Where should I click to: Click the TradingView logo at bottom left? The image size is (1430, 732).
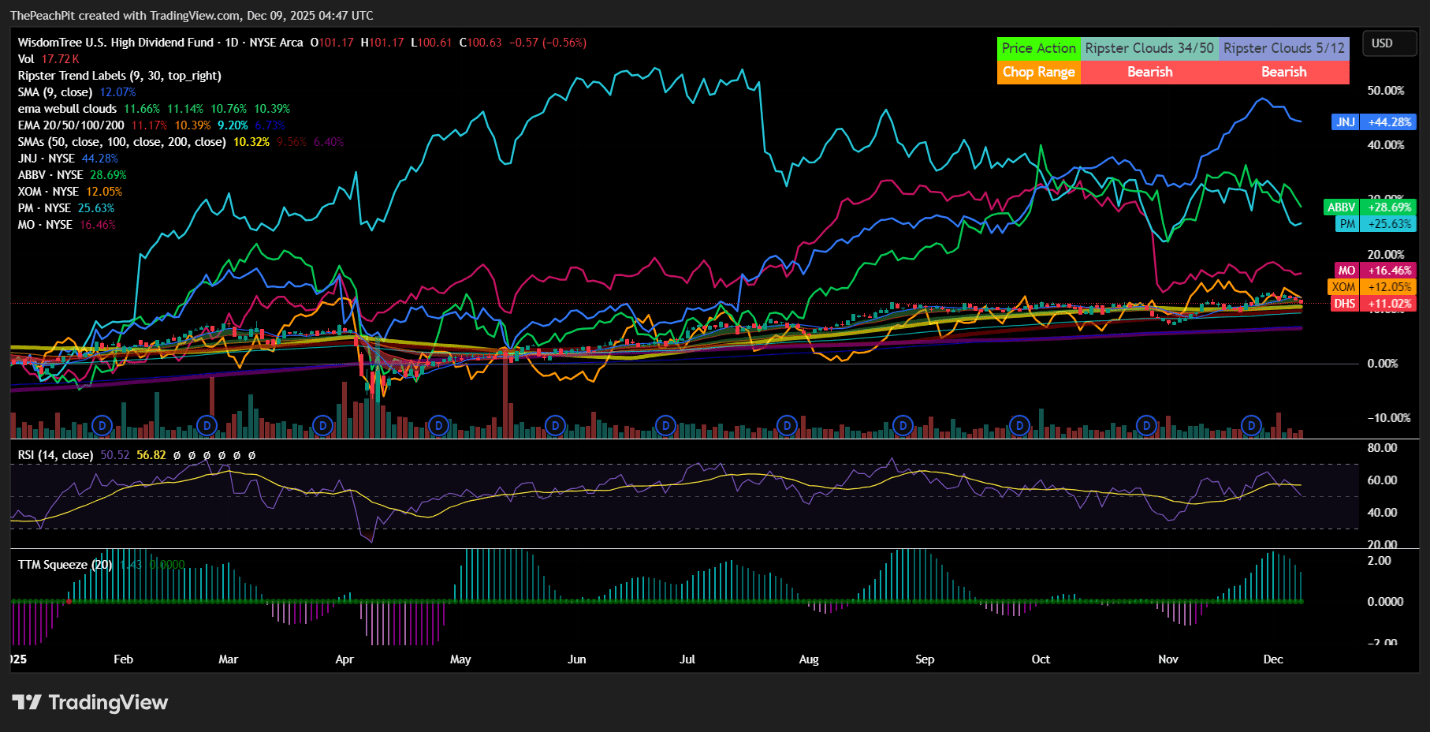[90, 703]
